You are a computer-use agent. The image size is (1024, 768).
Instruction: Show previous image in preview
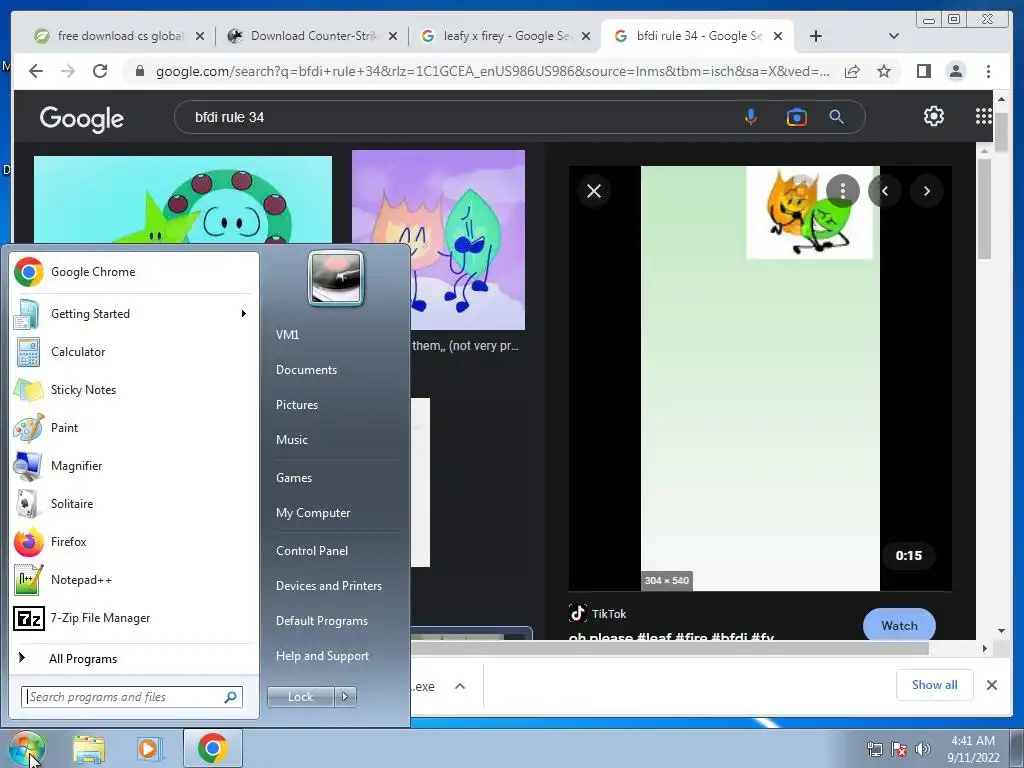pyautogui.click(x=885, y=191)
